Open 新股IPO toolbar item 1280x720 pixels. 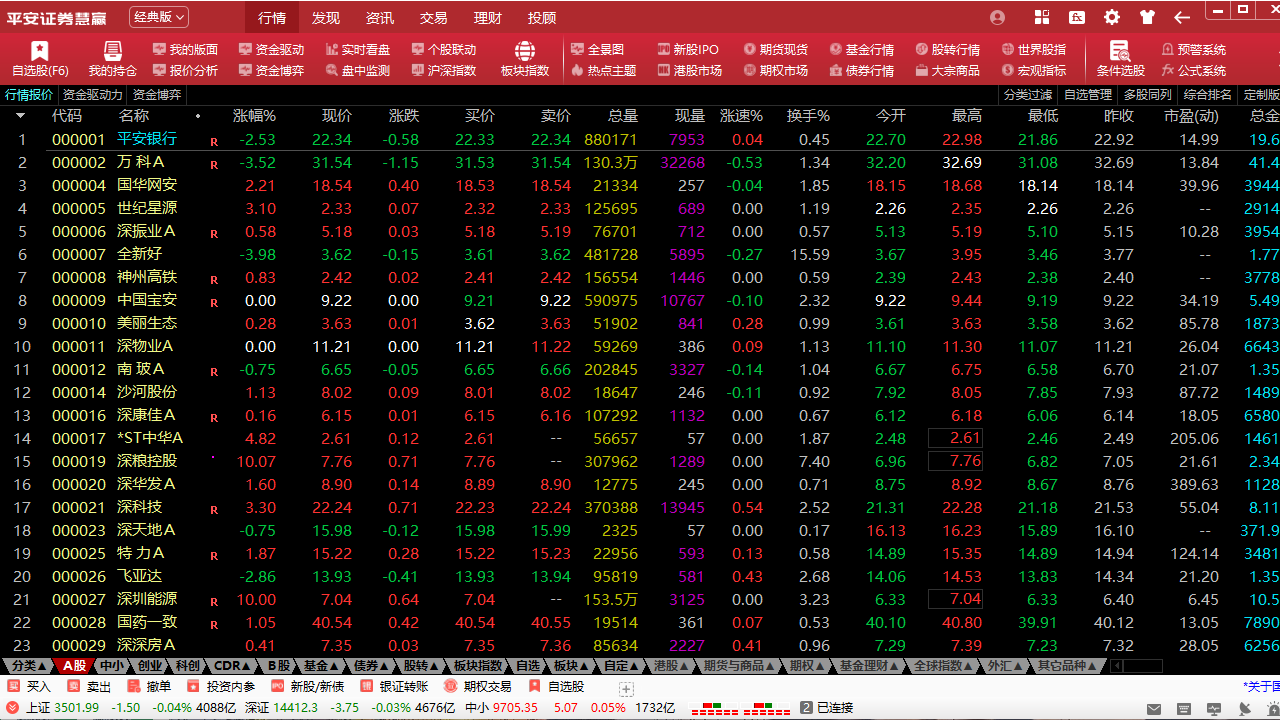(x=688, y=49)
